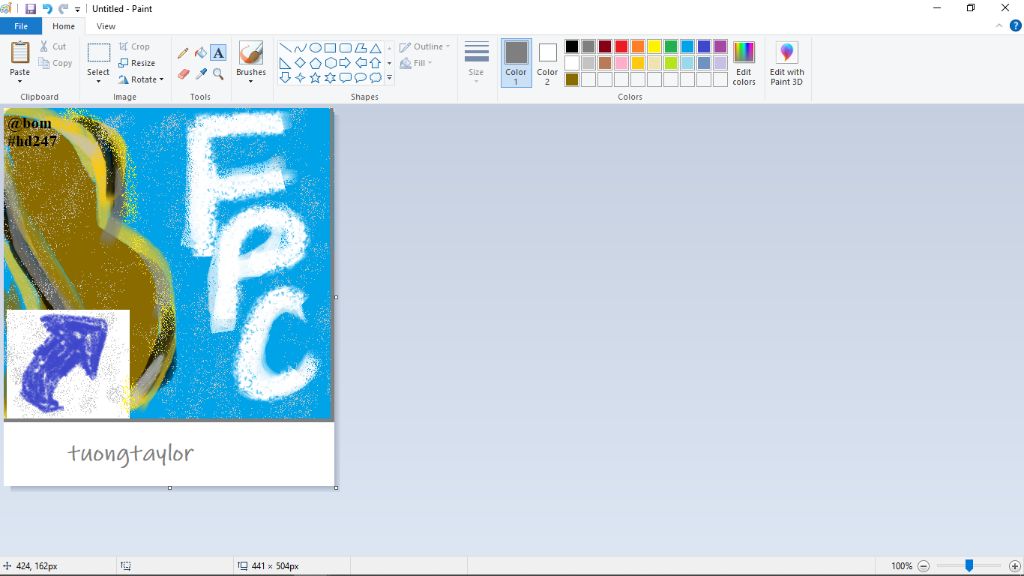This screenshot has height=576, width=1024.
Task: Choose the Rectangle shape
Action: click(x=330, y=48)
